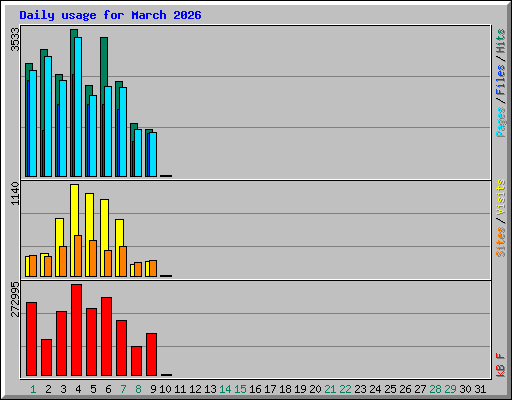Click the red KB bar for day 2
This screenshot has width=512, height=400.
point(46,357)
